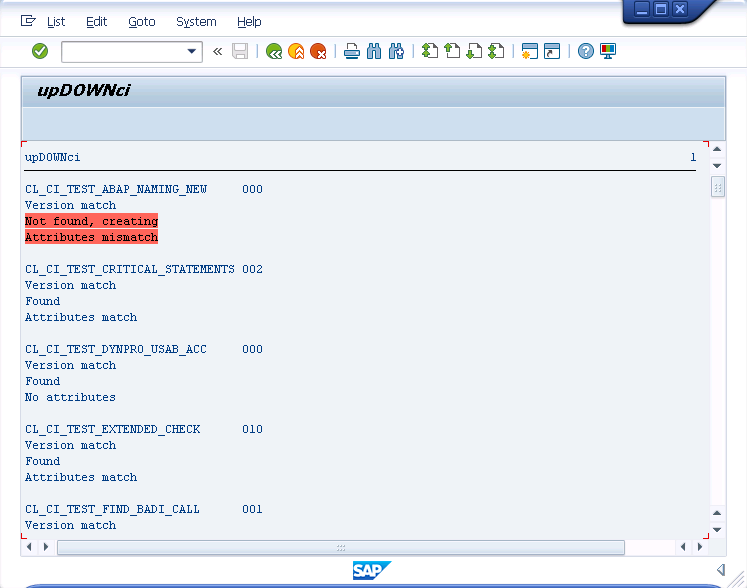
Task: Select CL_CI_TEST_FIND_BADI_CALL line
Action: tap(112, 509)
